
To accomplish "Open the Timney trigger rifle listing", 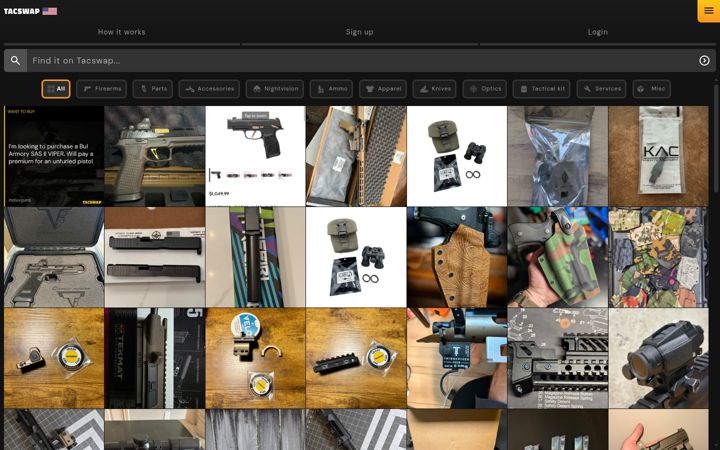I will [x=457, y=358].
